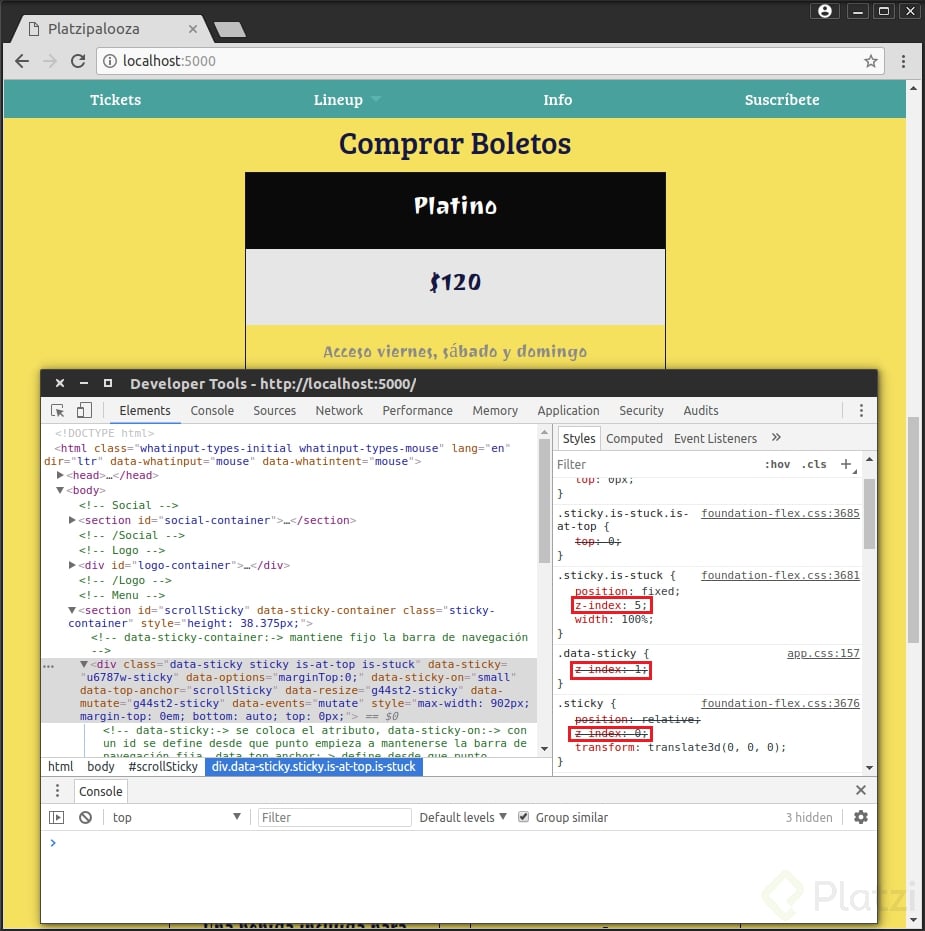Show the console sidebar icon
Viewport: 925px width, 931px height.
point(56,818)
